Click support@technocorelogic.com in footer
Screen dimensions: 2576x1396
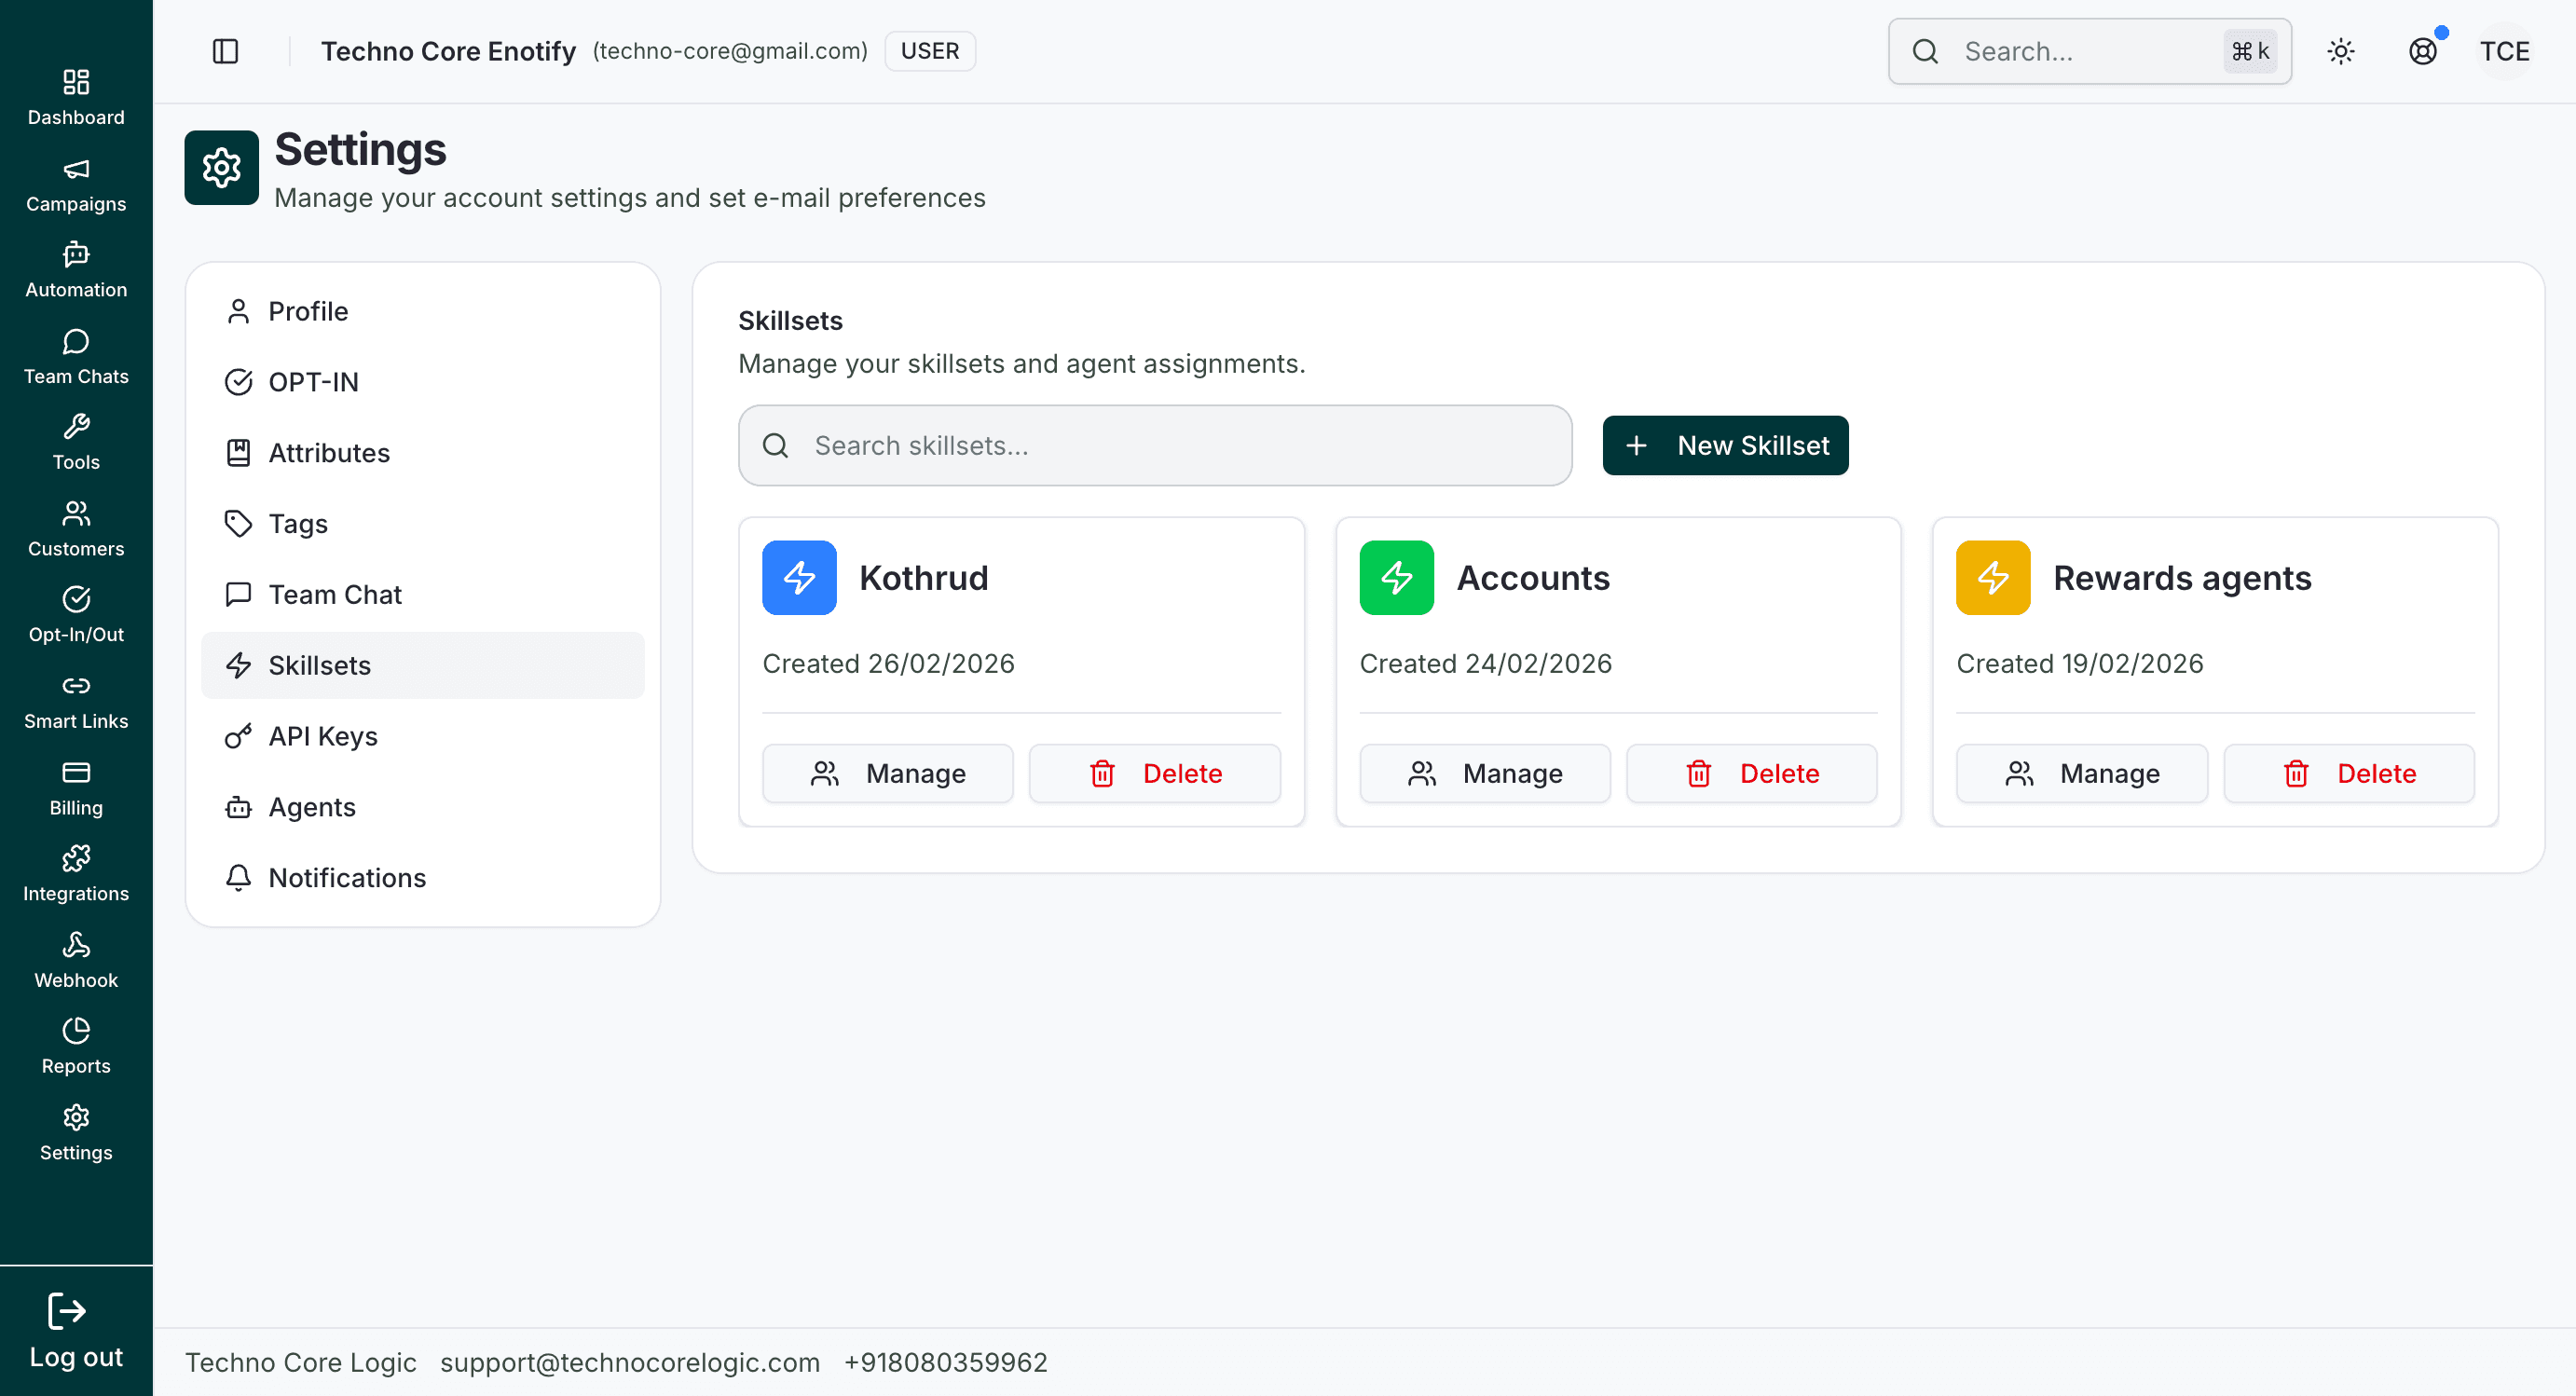click(x=630, y=1362)
